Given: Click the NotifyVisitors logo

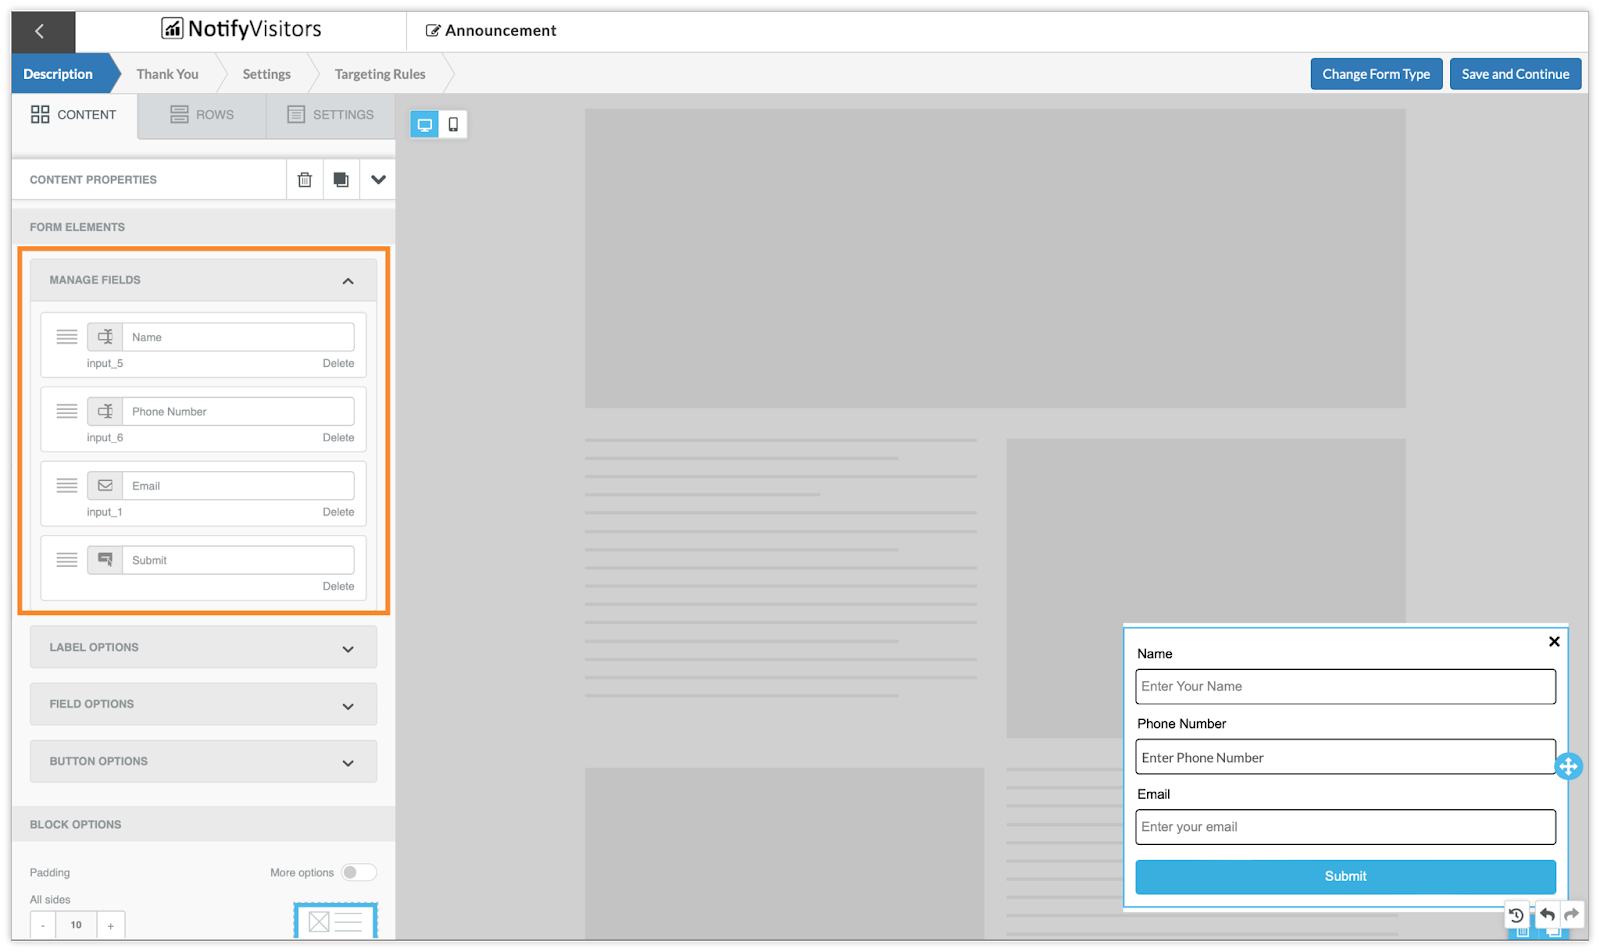Looking at the screenshot, I should [242, 29].
